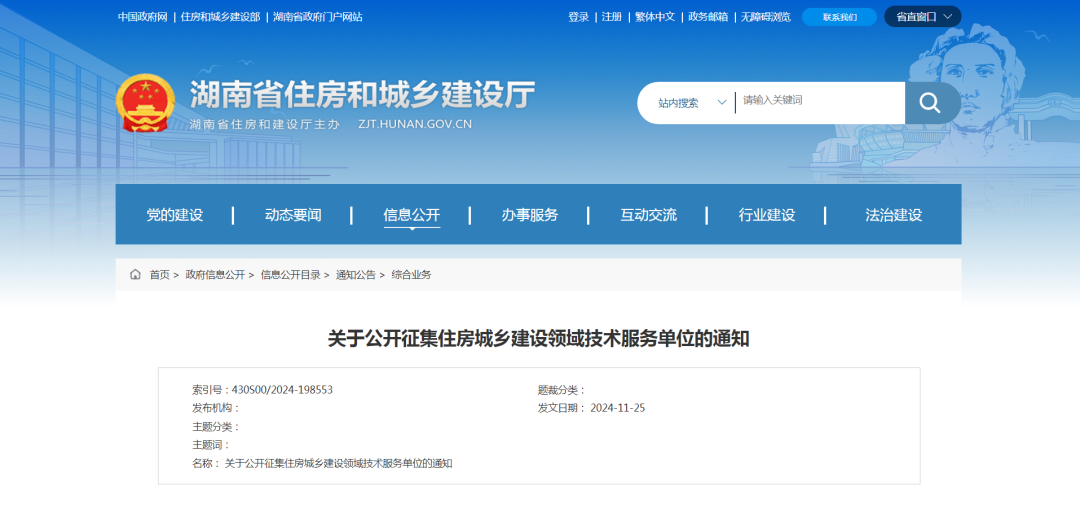Click the 题裁分类 label
This screenshot has width=1080, height=512.
(561, 390)
